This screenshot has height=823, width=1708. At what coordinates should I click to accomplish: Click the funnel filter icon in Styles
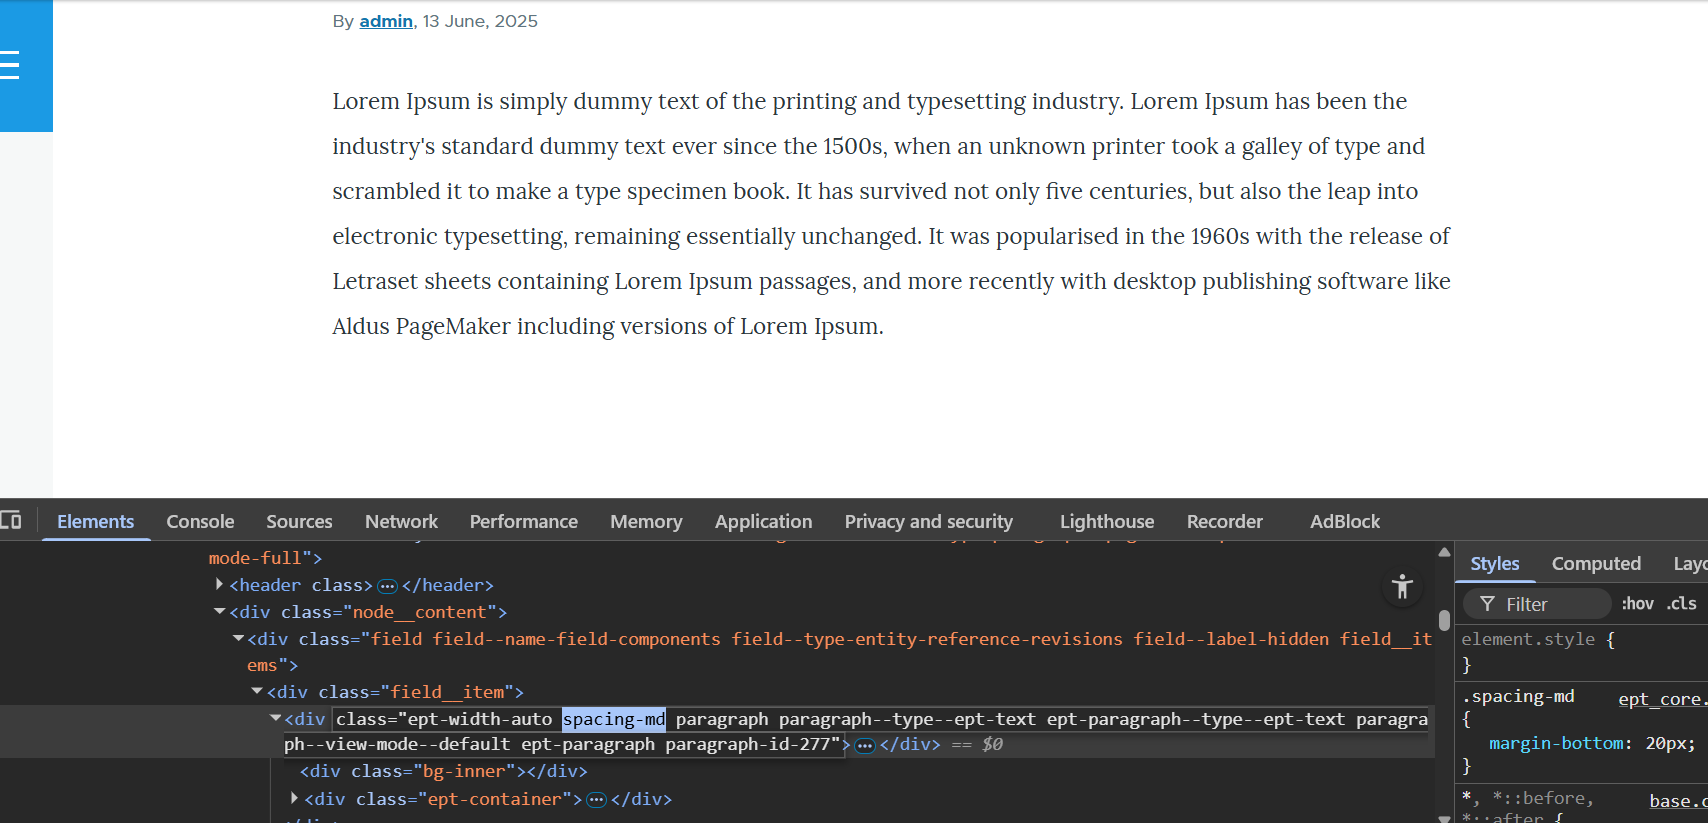(x=1487, y=604)
